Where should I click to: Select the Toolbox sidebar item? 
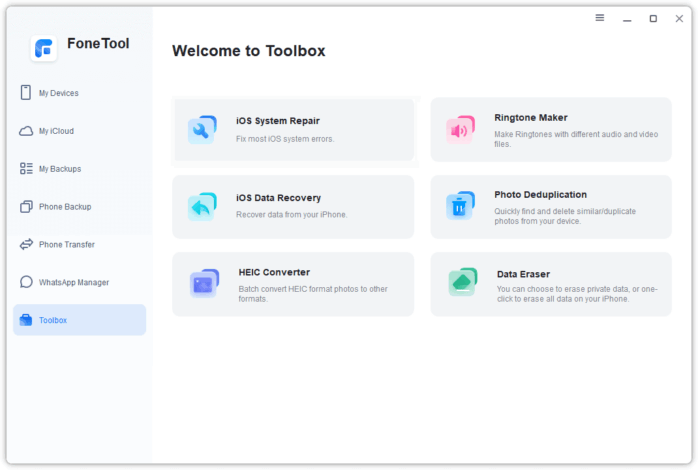coord(79,320)
